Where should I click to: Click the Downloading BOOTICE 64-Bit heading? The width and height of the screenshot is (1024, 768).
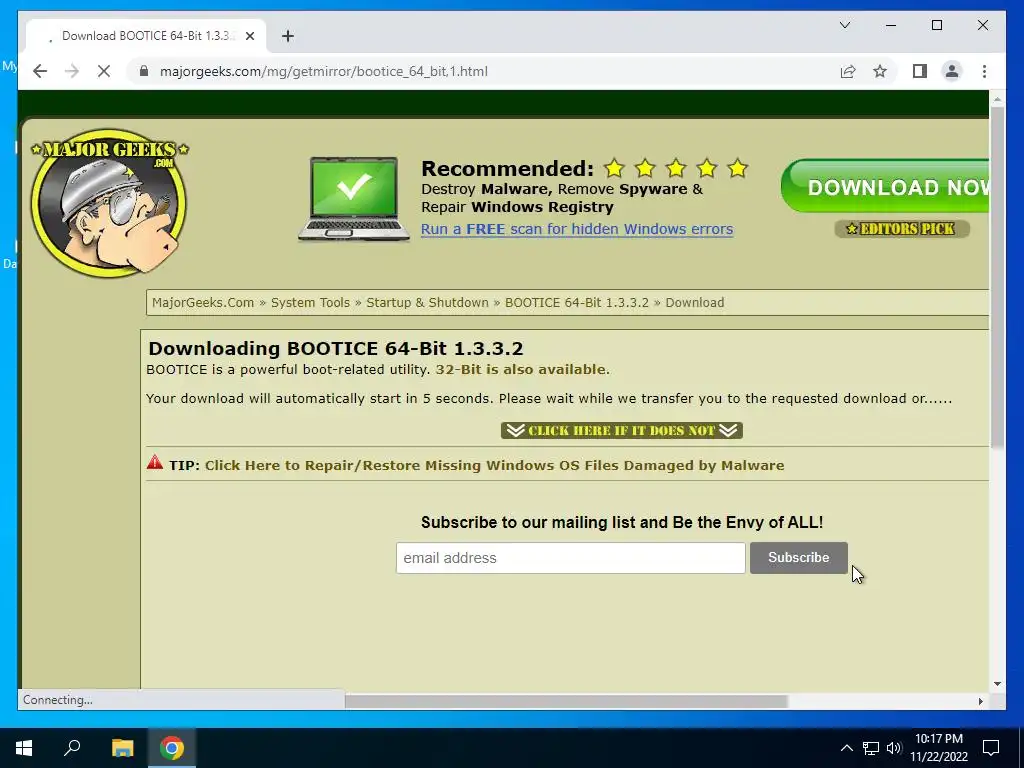point(336,348)
